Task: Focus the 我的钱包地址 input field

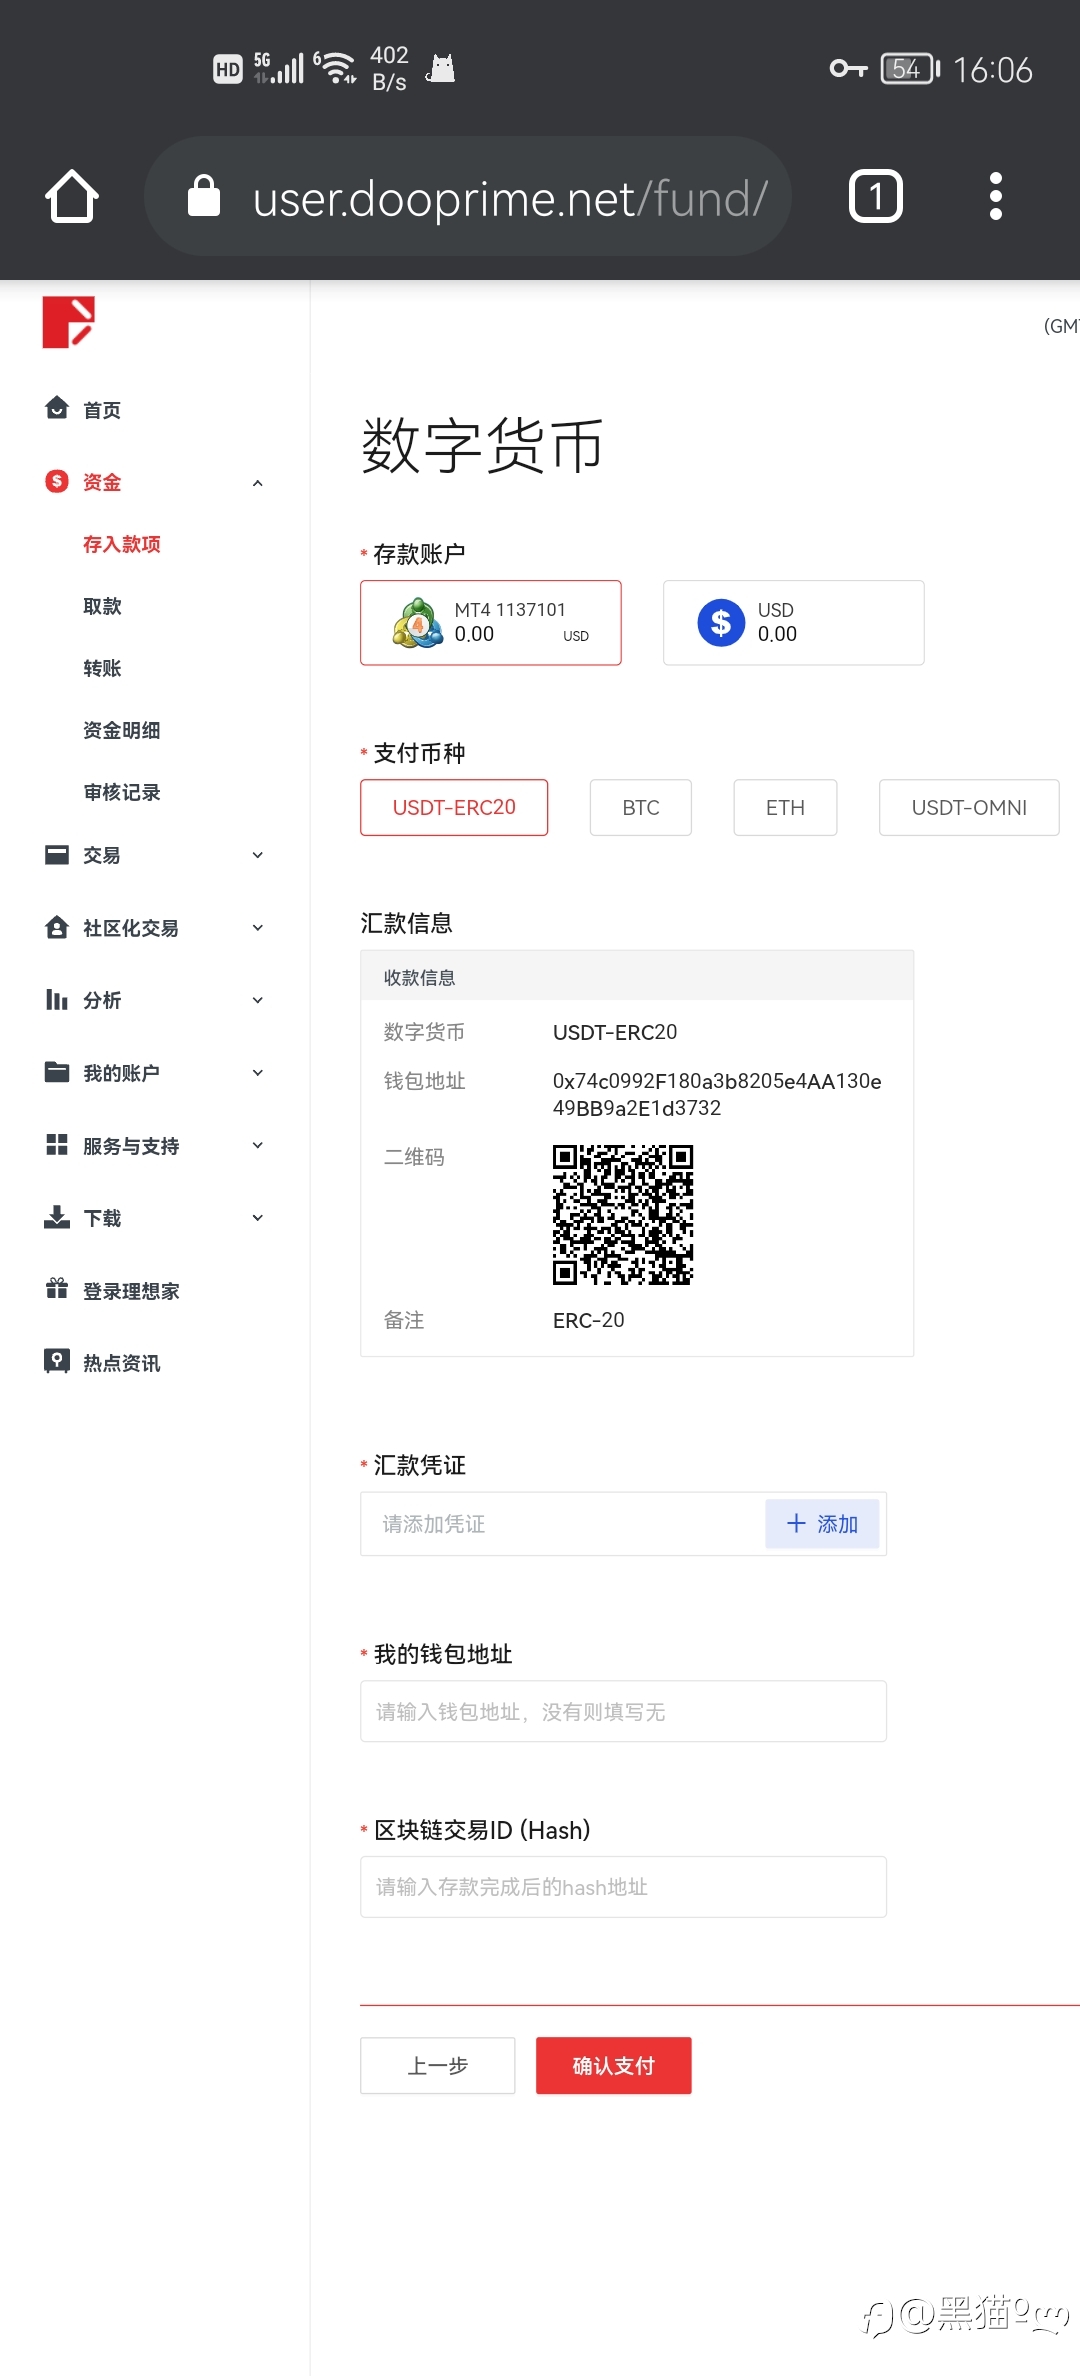Action: click(x=623, y=1711)
